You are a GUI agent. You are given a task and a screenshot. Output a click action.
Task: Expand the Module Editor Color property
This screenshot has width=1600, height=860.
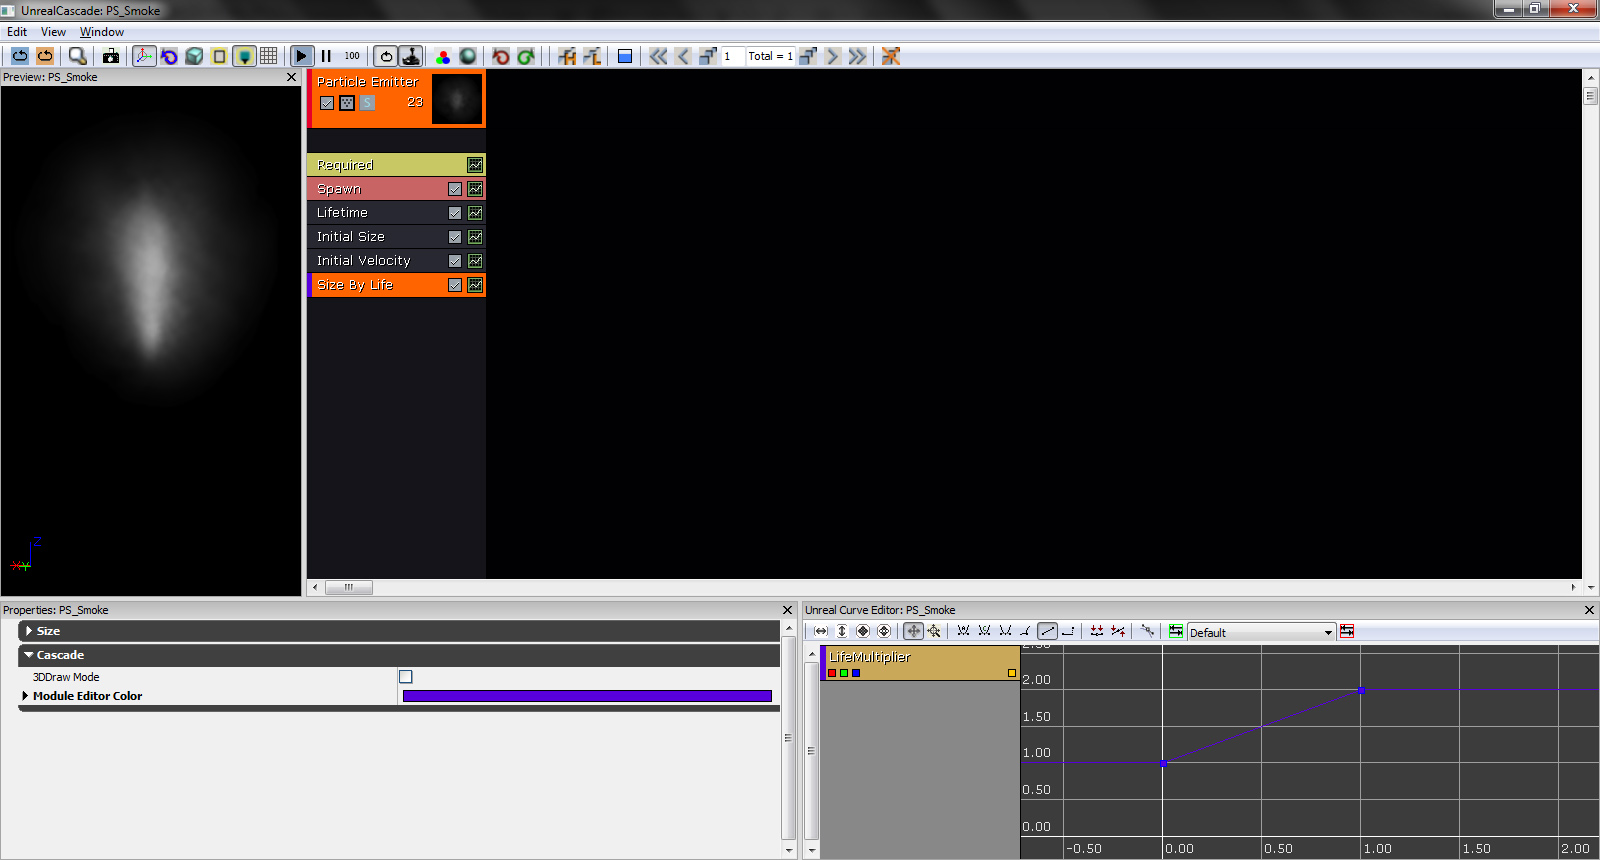25,696
